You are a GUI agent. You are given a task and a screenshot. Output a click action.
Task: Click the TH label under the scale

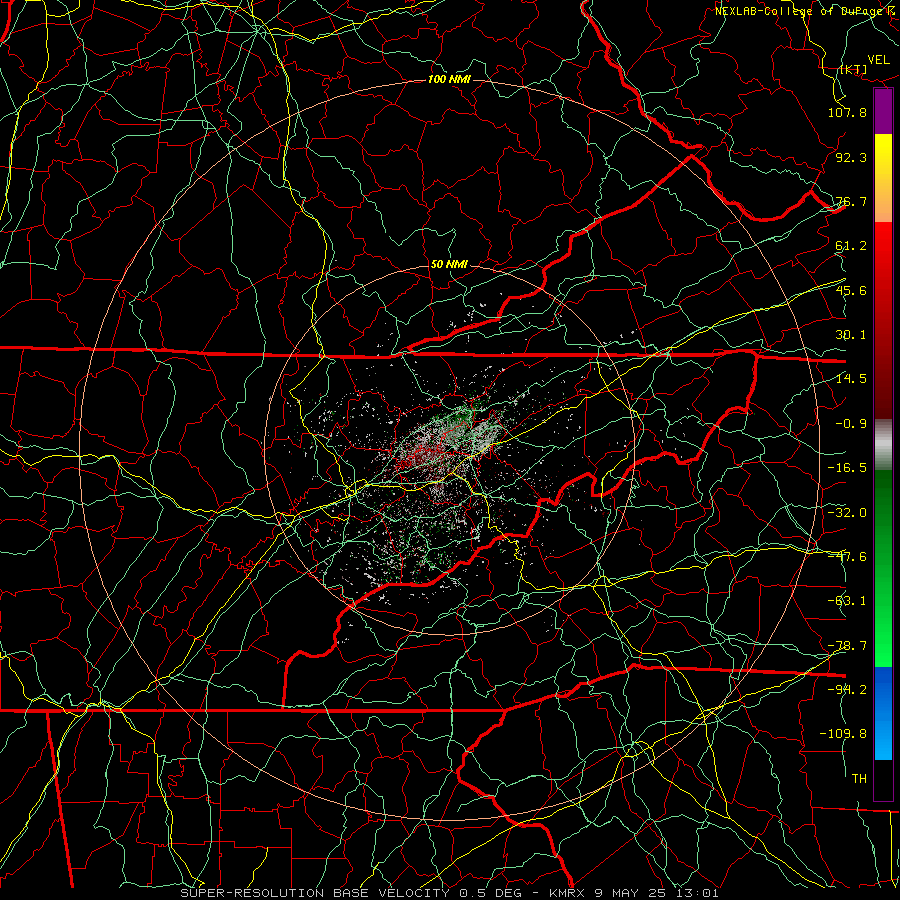tap(859, 779)
